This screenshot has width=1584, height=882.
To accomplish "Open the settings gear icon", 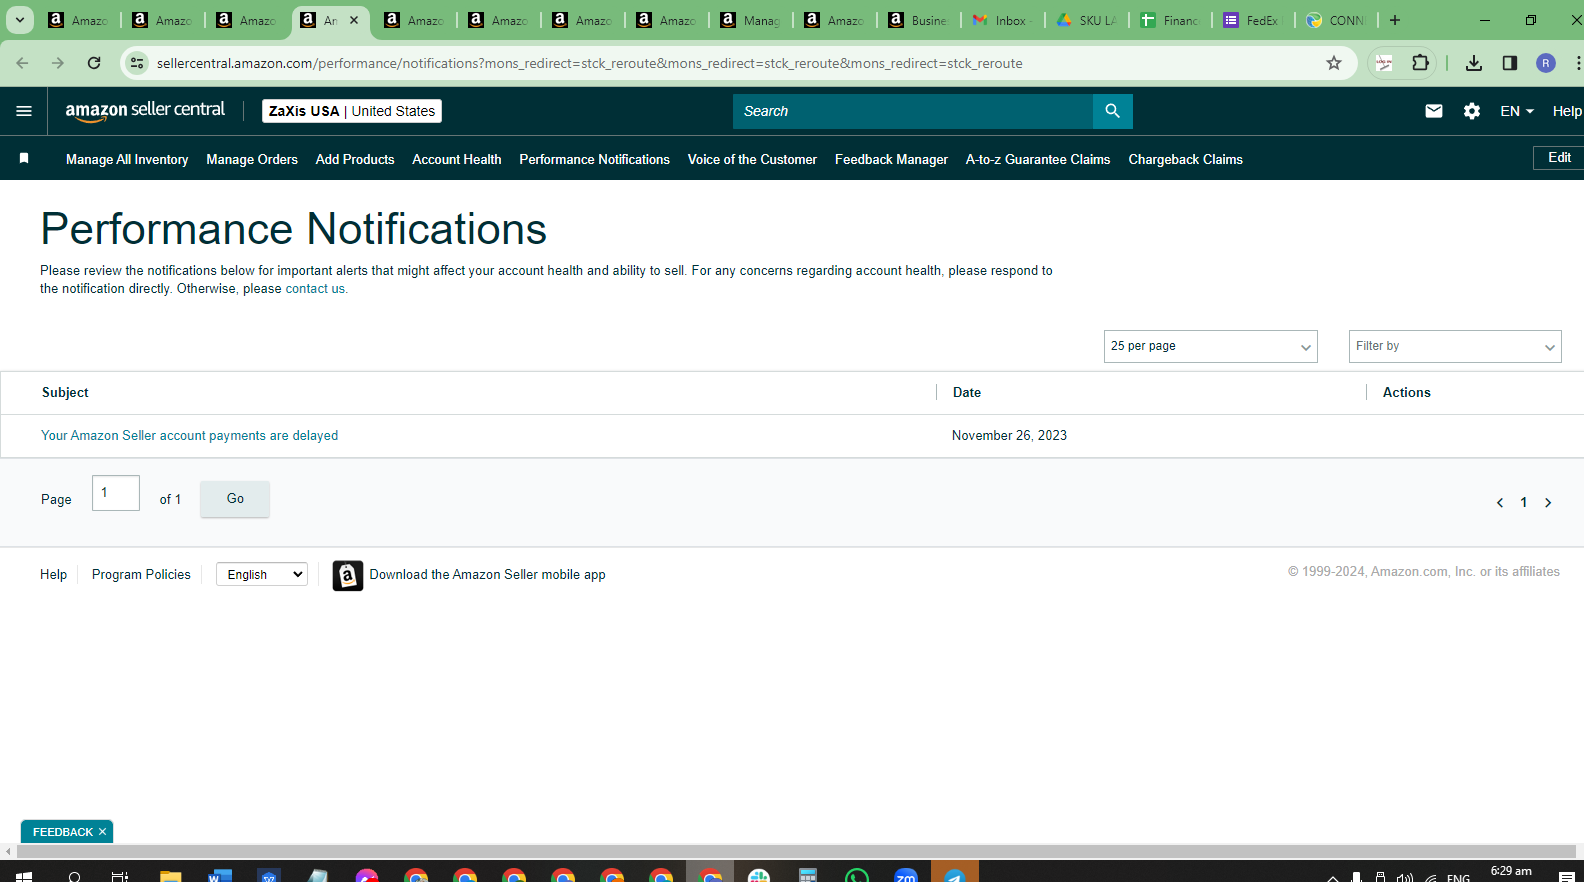I will point(1471,111).
